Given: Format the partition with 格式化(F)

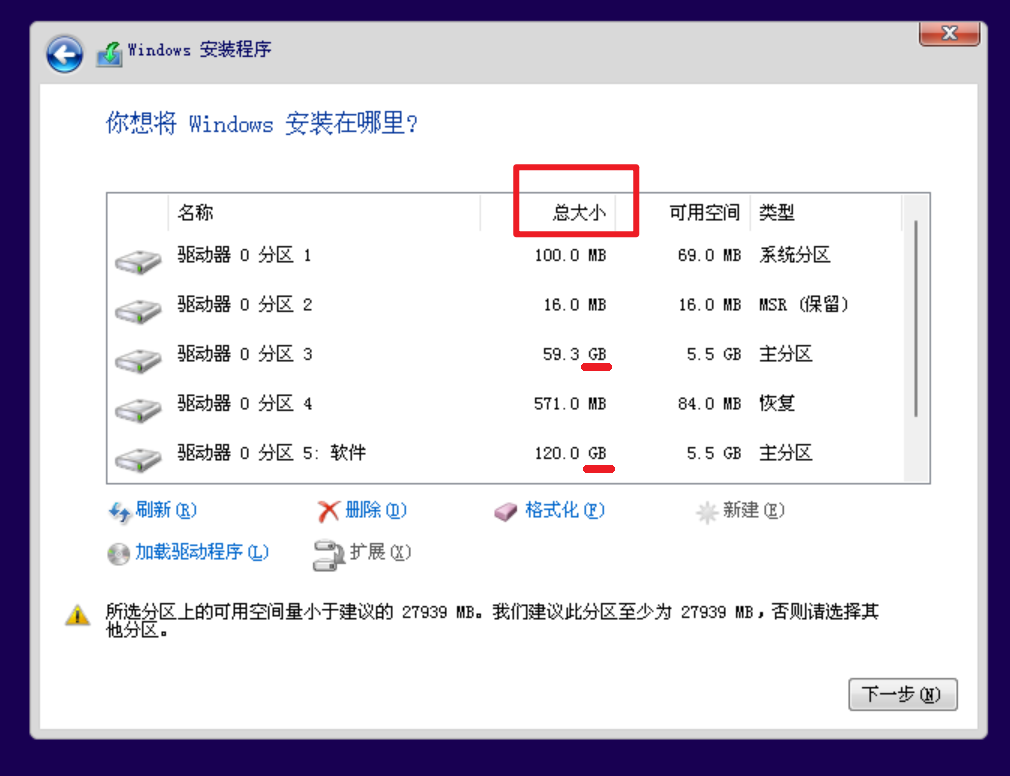Looking at the screenshot, I should coord(565,511).
